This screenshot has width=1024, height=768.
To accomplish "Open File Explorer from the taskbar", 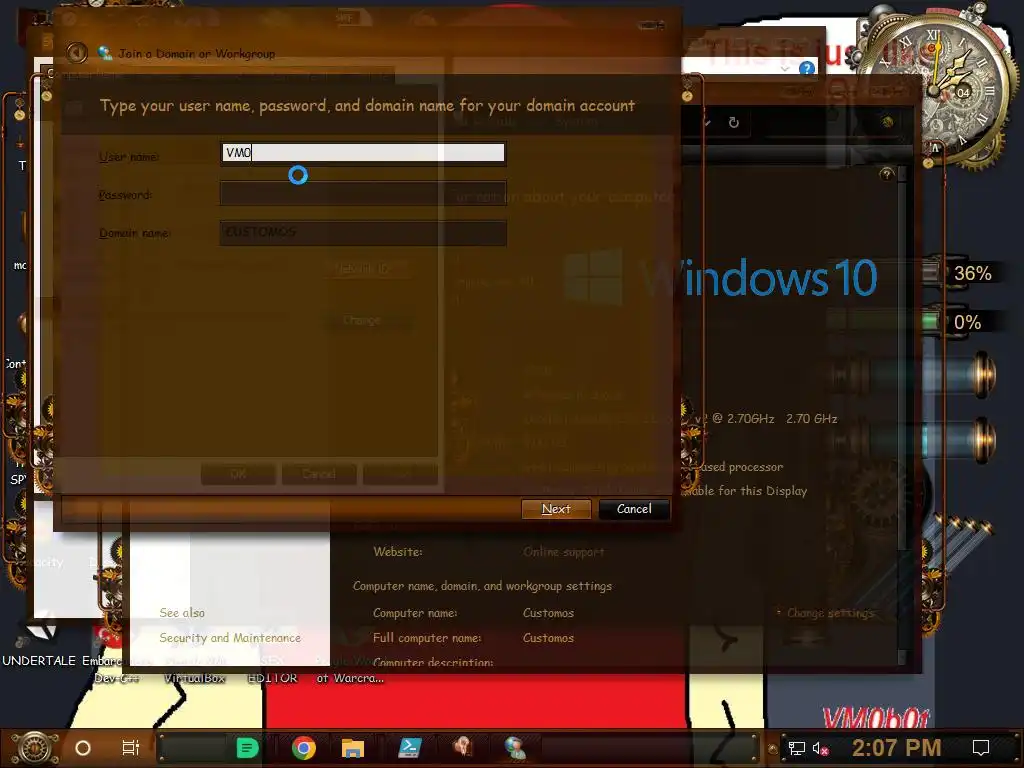I will coord(353,748).
